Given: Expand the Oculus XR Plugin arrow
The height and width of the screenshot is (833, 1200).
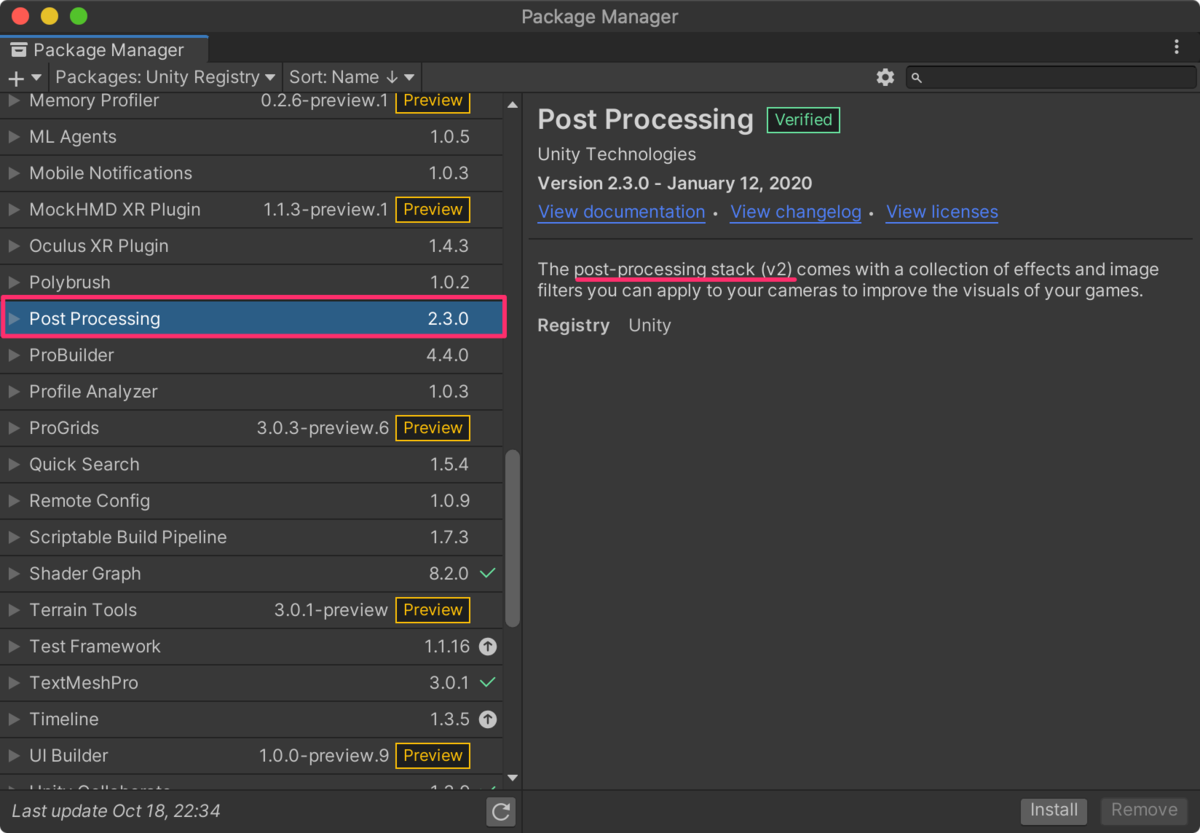Looking at the screenshot, I should (x=14, y=246).
